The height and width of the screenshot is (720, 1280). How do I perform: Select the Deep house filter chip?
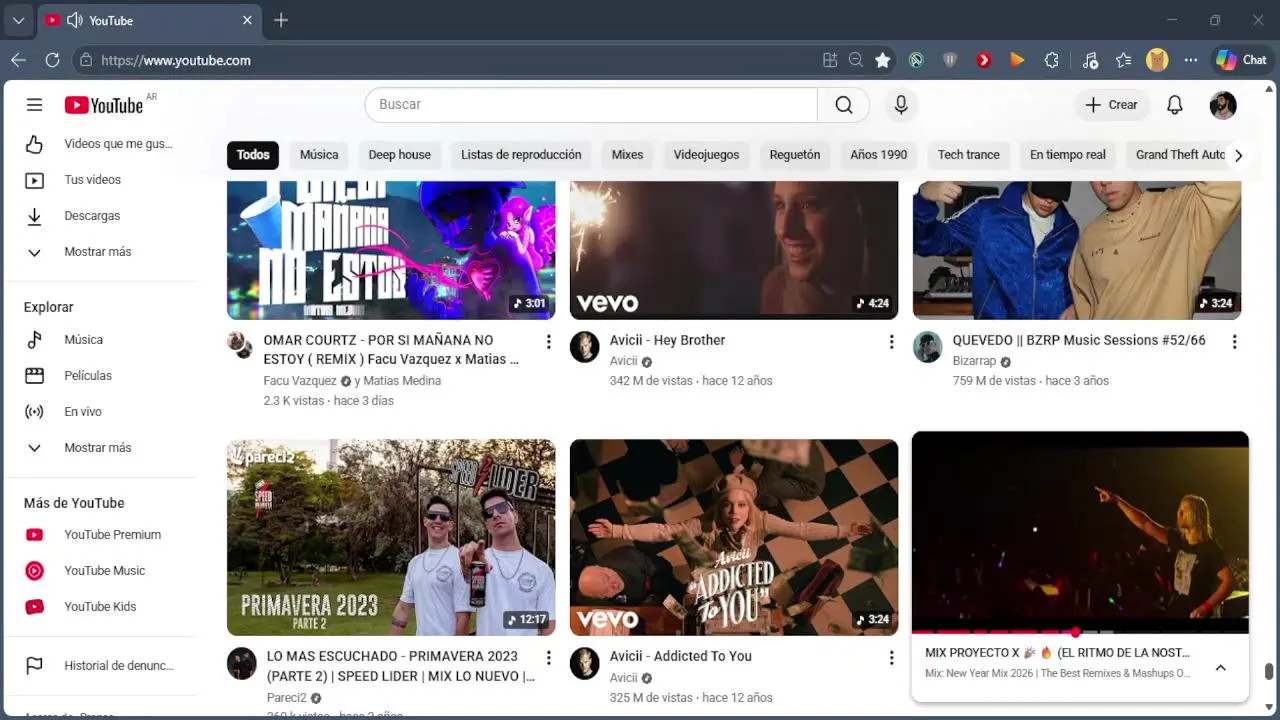pyautogui.click(x=399, y=155)
